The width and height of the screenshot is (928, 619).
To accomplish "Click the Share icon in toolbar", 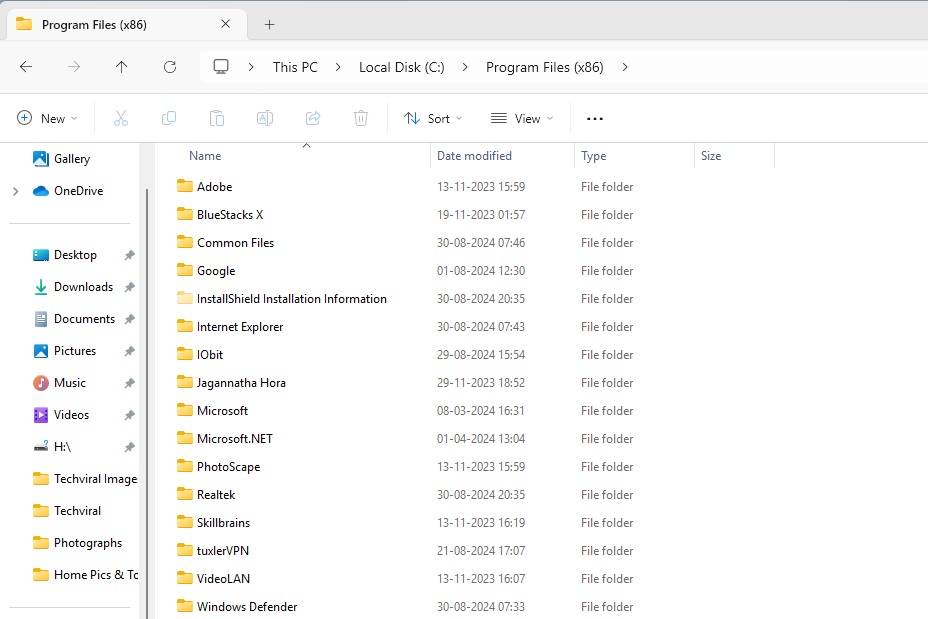I will (x=313, y=118).
